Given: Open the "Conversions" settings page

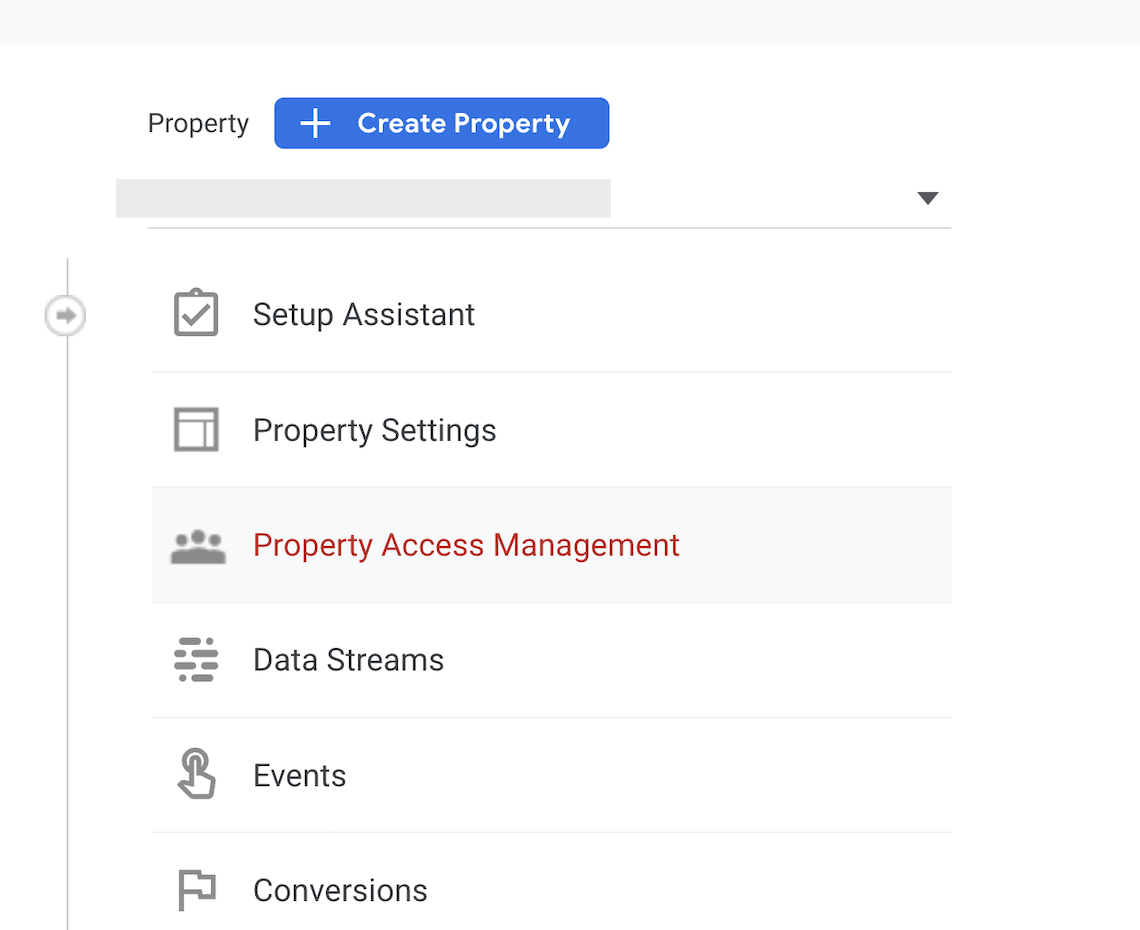Looking at the screenshot, I should point(341,889).
